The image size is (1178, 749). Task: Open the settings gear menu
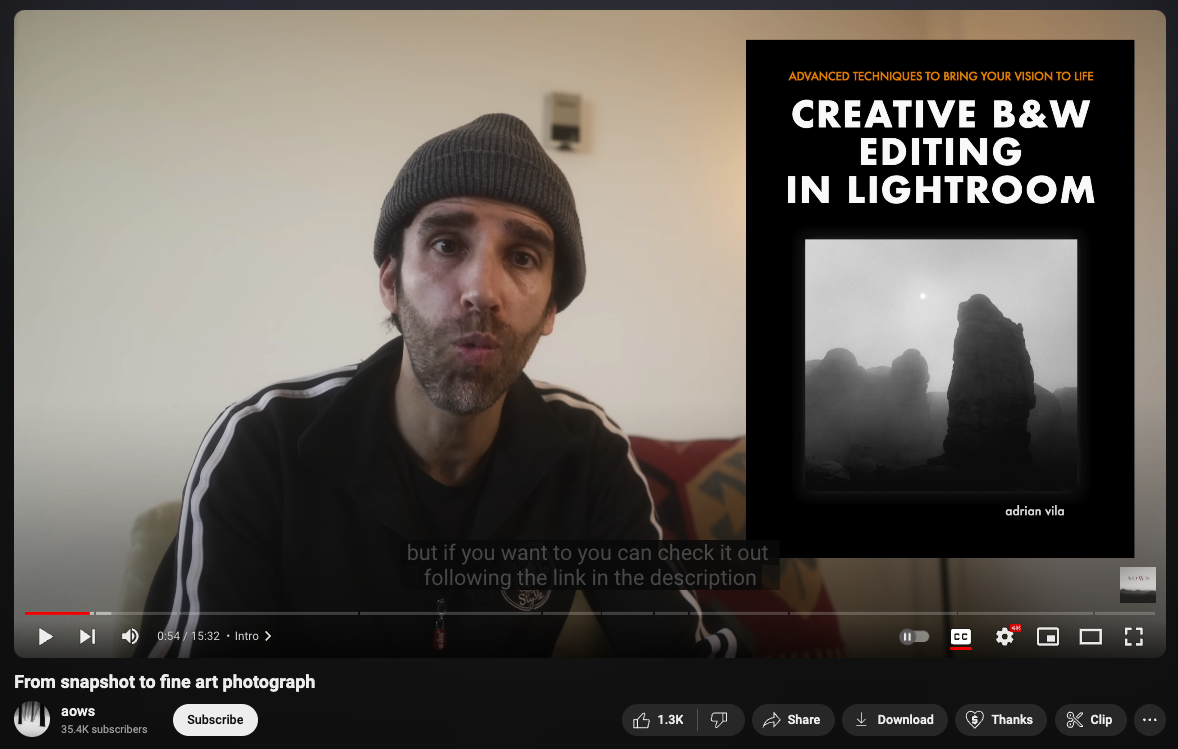coord(1005,636)
